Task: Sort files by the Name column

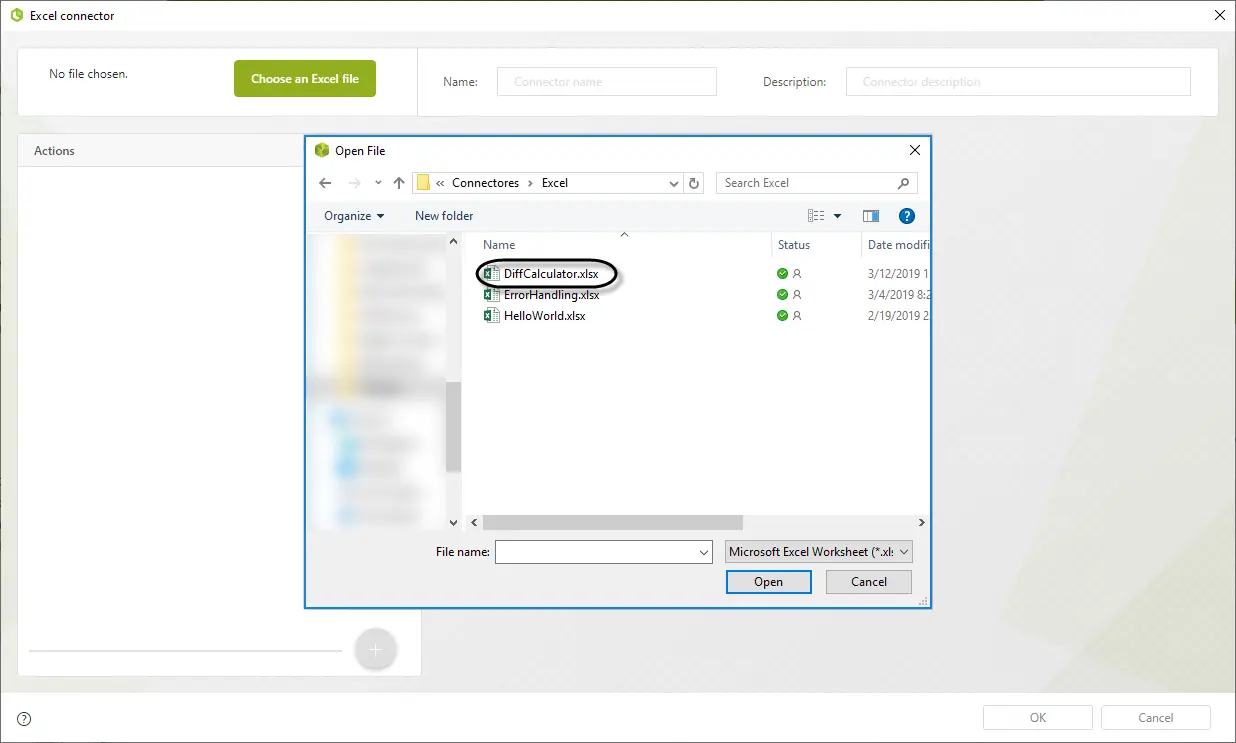Action: pos(499,245)
